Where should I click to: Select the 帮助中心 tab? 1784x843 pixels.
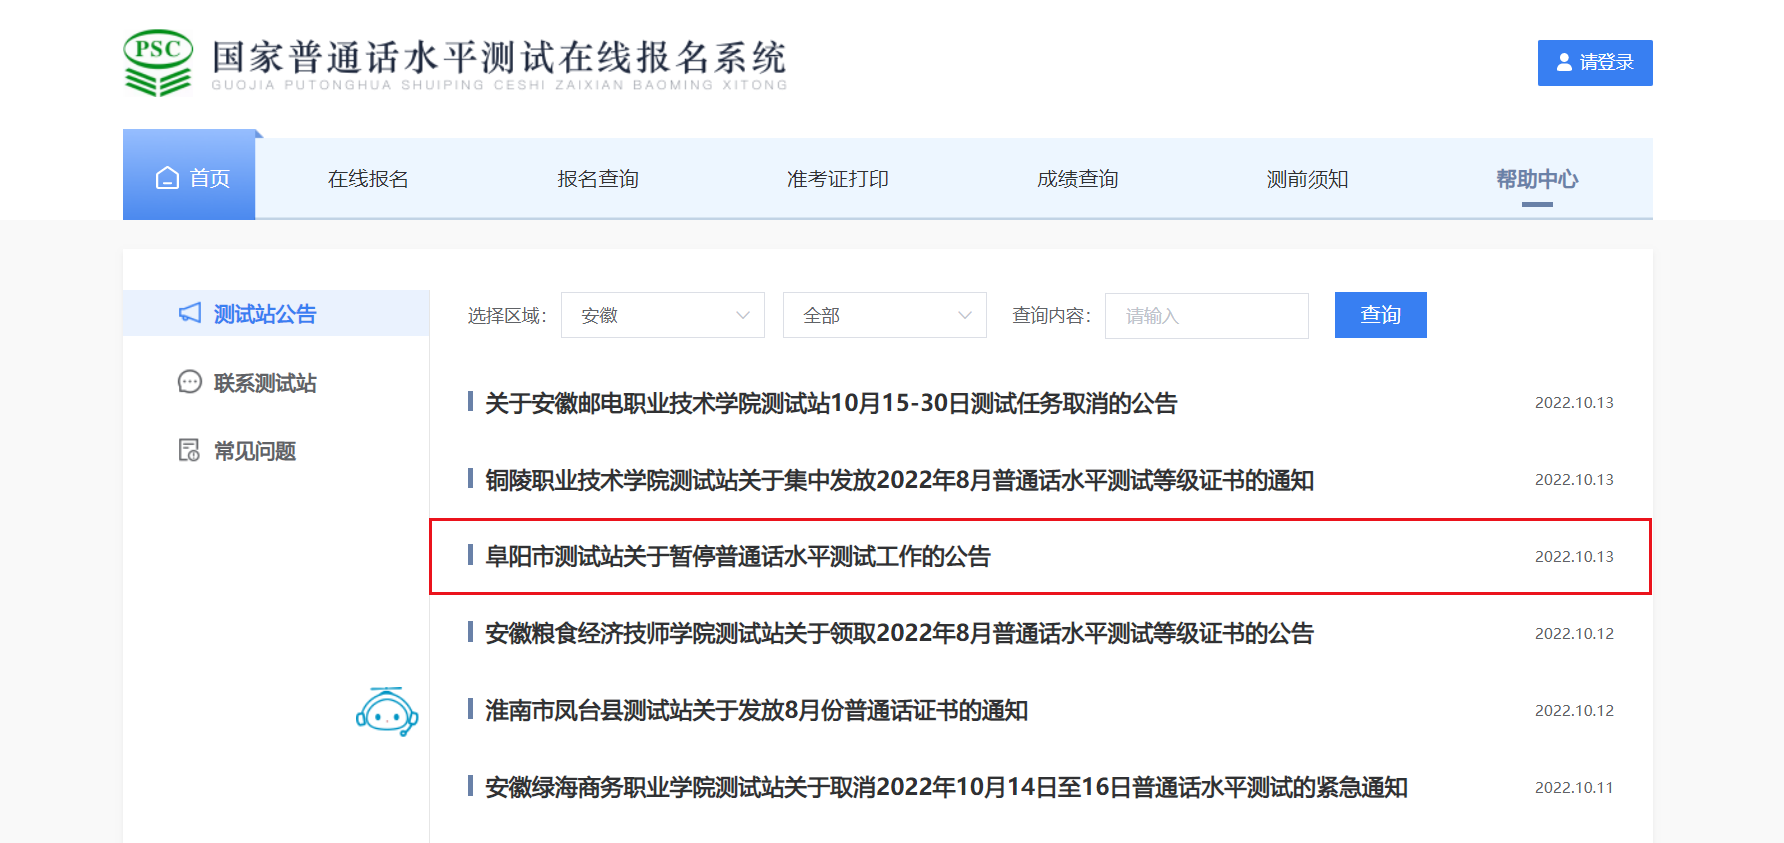(x=1537, y=179)
